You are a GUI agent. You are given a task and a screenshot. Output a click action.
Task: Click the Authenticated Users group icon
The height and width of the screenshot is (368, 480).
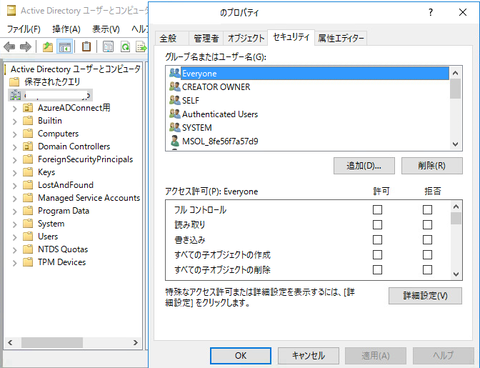coord(175,114)
